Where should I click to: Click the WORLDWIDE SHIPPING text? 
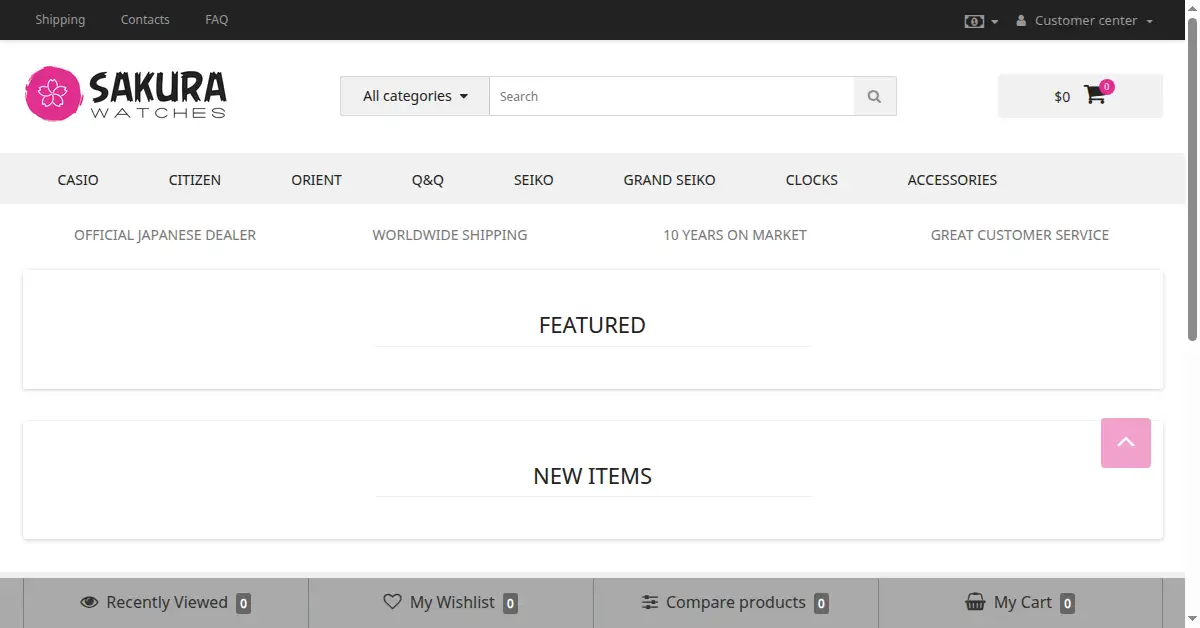[450, 235]
